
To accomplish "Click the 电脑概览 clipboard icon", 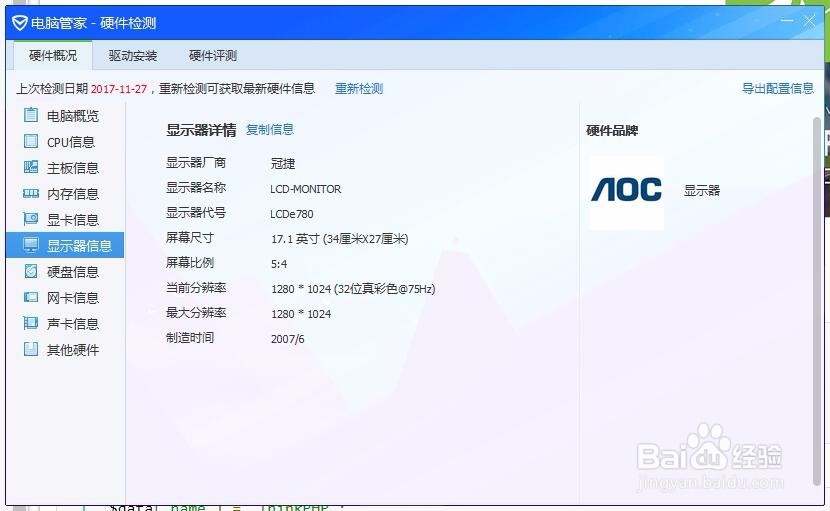I will point(31,114).
